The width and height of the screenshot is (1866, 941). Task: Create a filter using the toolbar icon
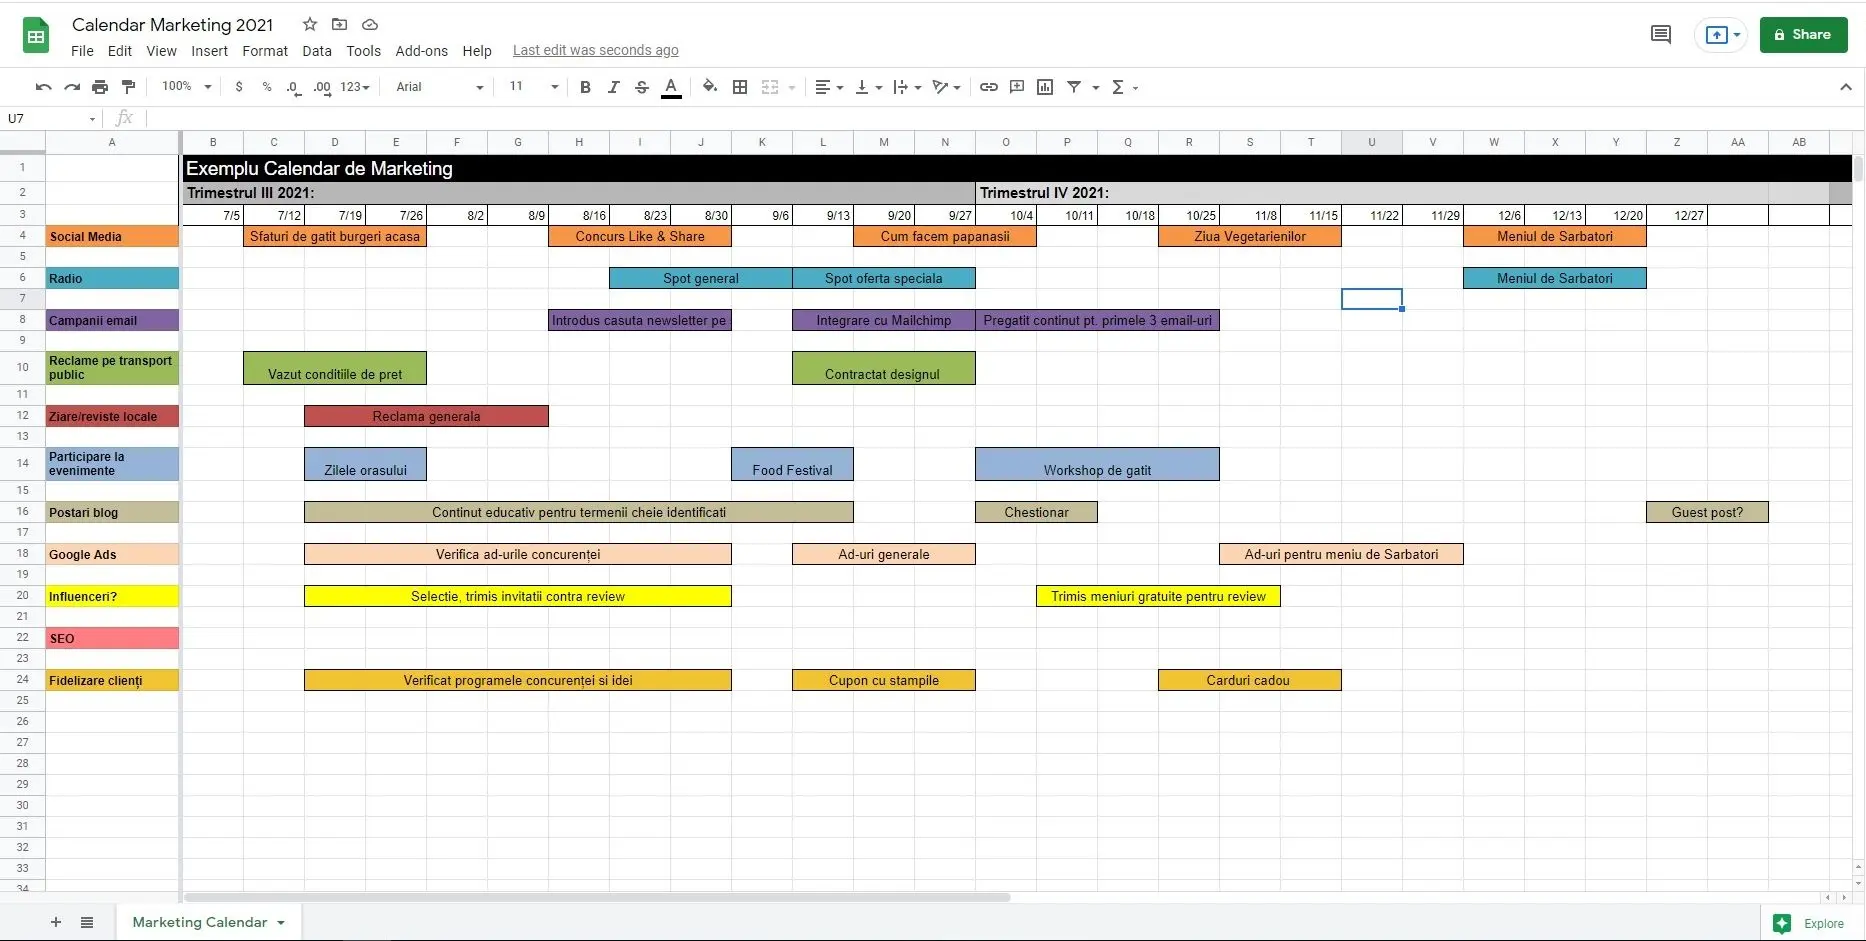[1073, 87]
